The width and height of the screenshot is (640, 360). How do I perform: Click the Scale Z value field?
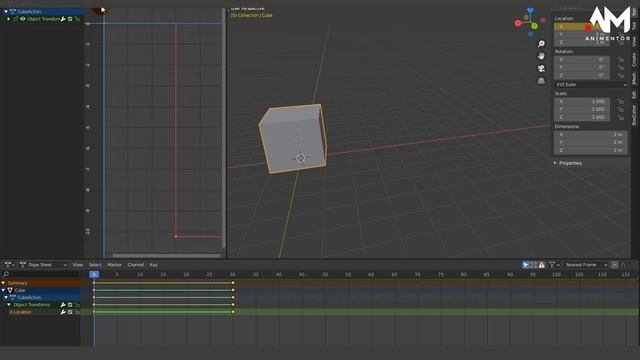pyautogui.click(x=581, y=117)
